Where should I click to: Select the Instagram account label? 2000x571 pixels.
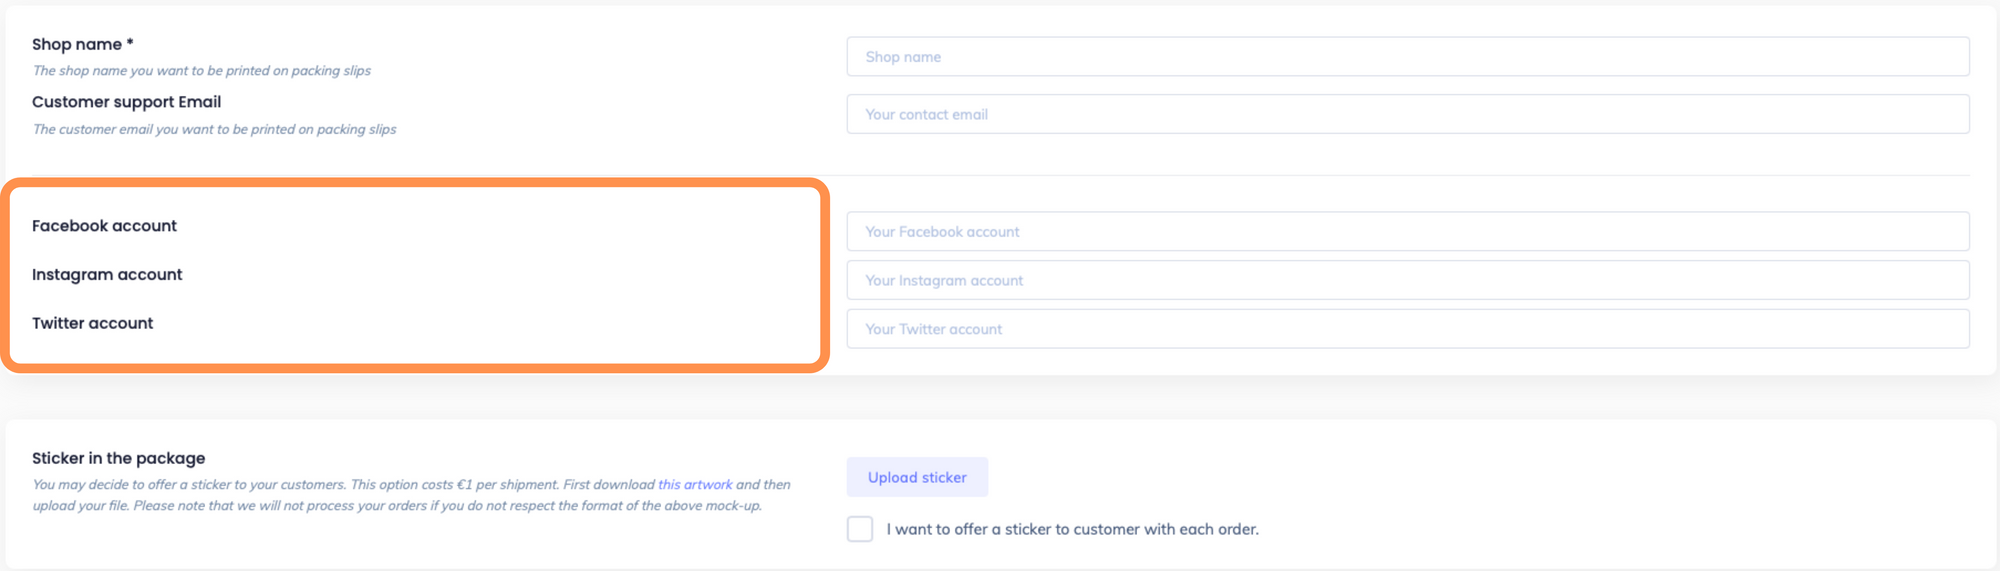click(x=107, y=275)
